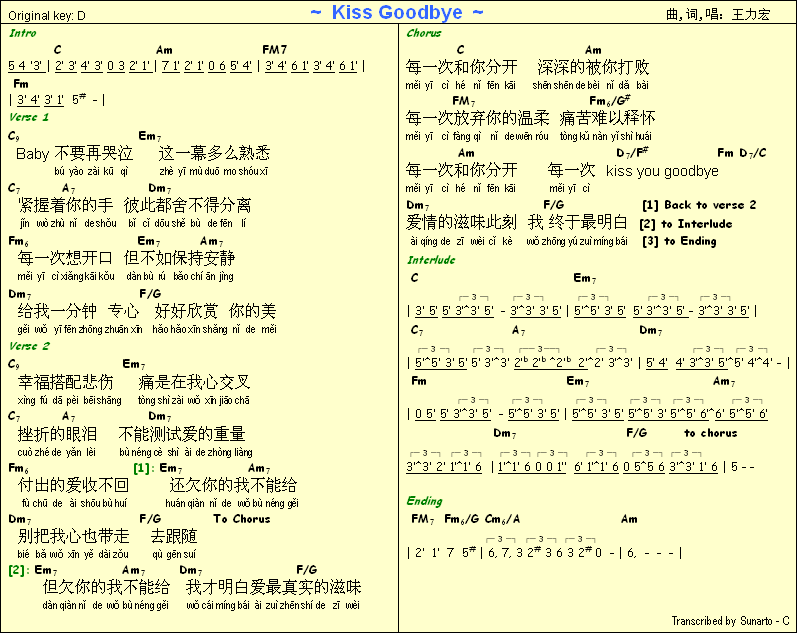Image resolution: width=798 pixels, height=633 pixels.
Task: Click the 'To Chorus' note in Verse 2
Action: click(242, 519)
